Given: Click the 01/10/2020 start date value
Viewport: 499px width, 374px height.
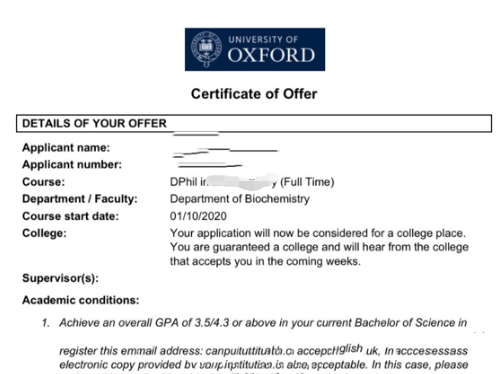Looking at the screenshot, I should (x=198, y=216).
